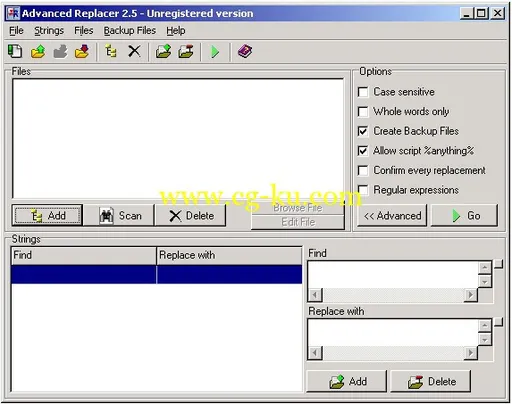Click Replace with box scroll right arrow
Screen dimensions: 512x404
coord(471,353)
